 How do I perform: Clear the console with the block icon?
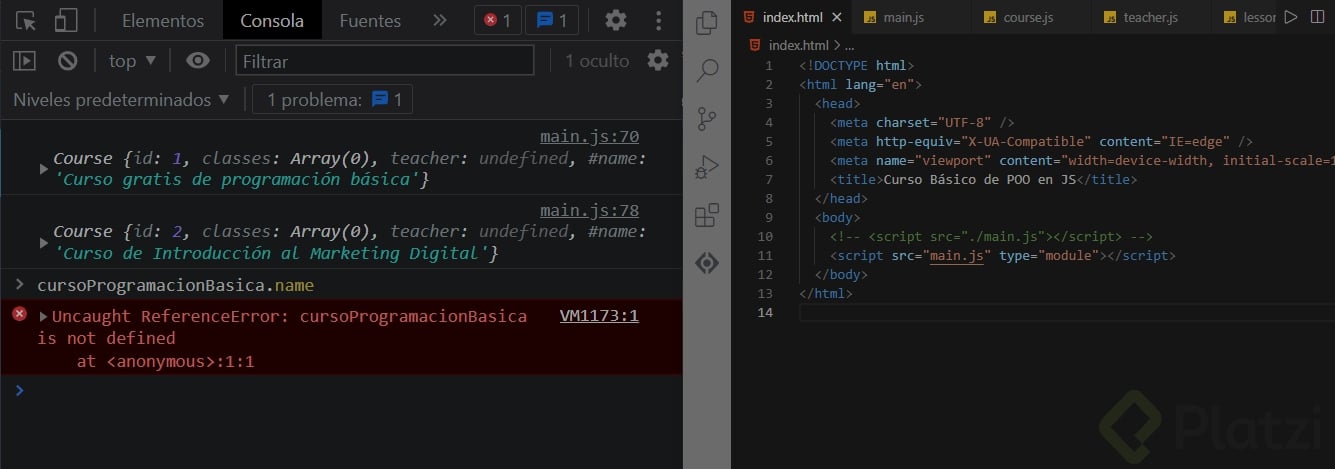point(67,61)
